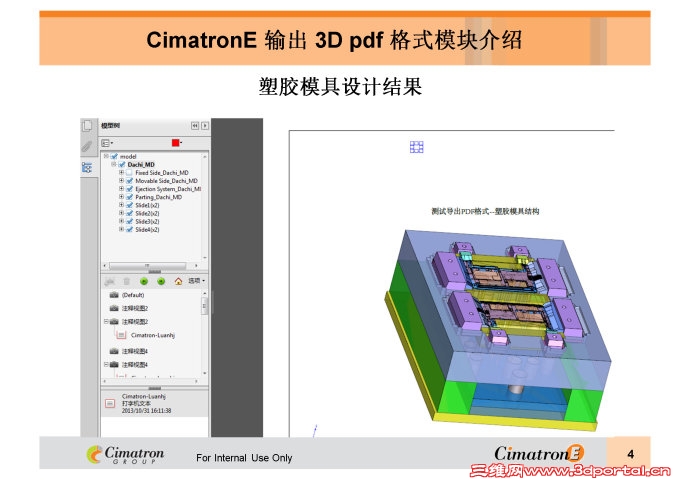
Task: Expand the Slide3(x2) node
Action: (x=121, y=221)
